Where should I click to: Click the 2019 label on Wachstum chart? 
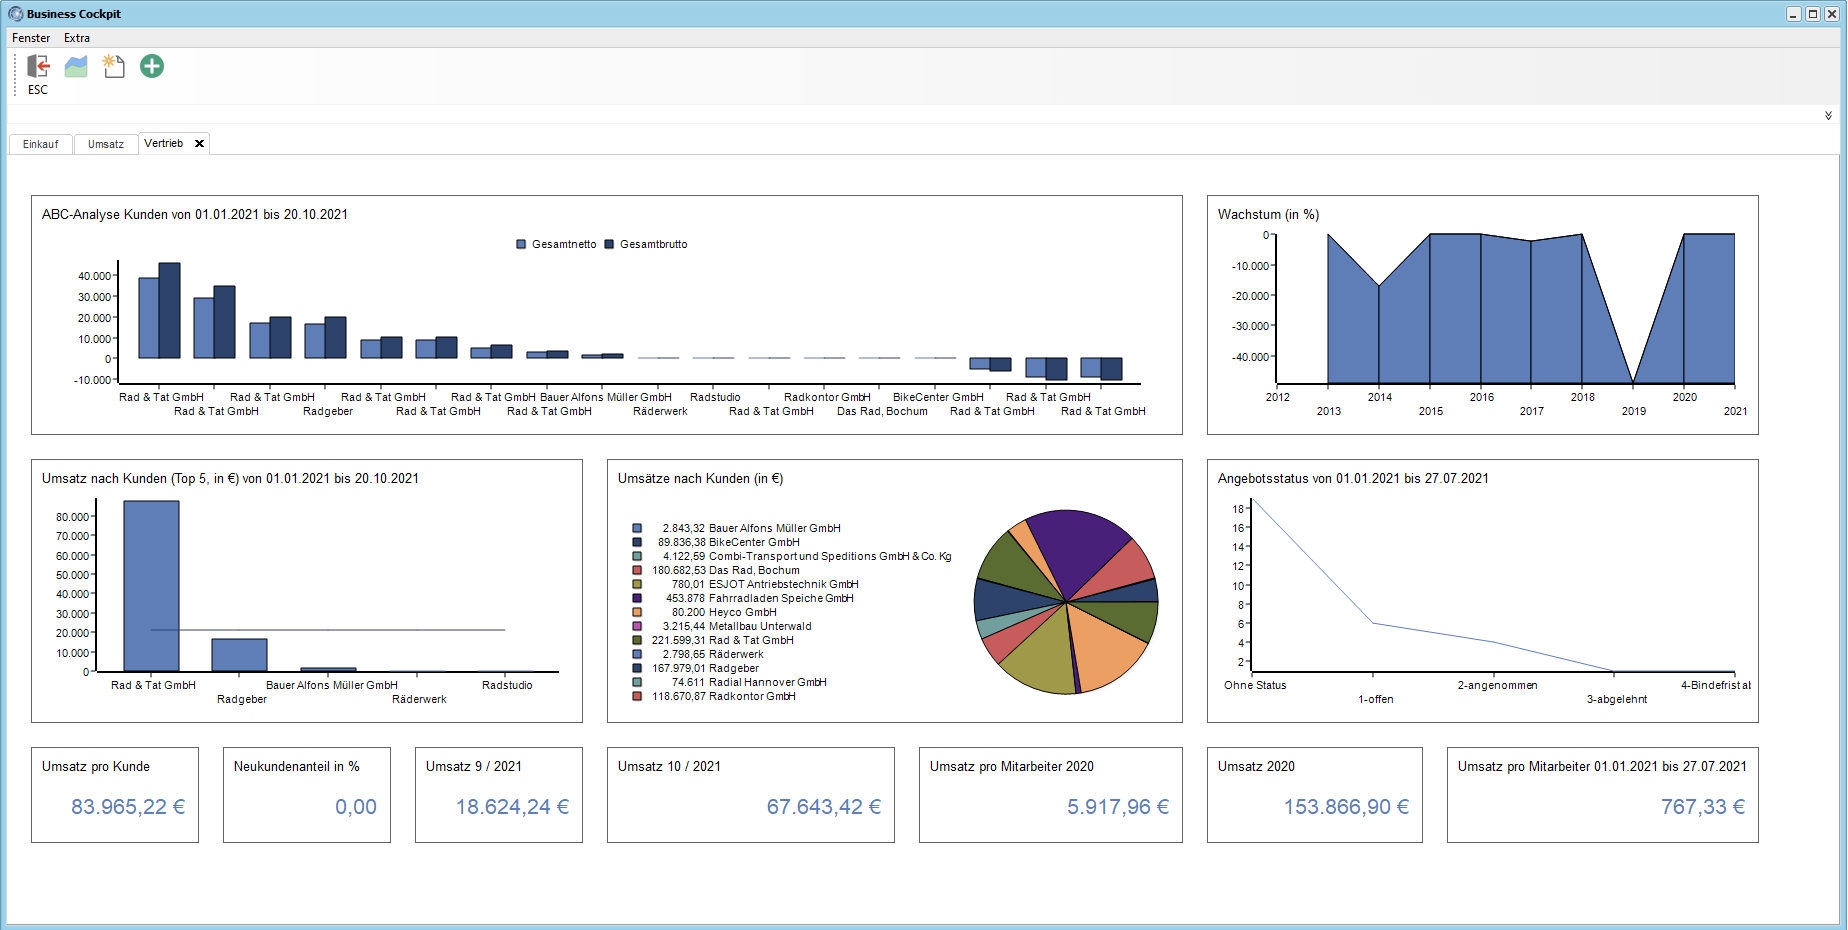coord(1633,411)
